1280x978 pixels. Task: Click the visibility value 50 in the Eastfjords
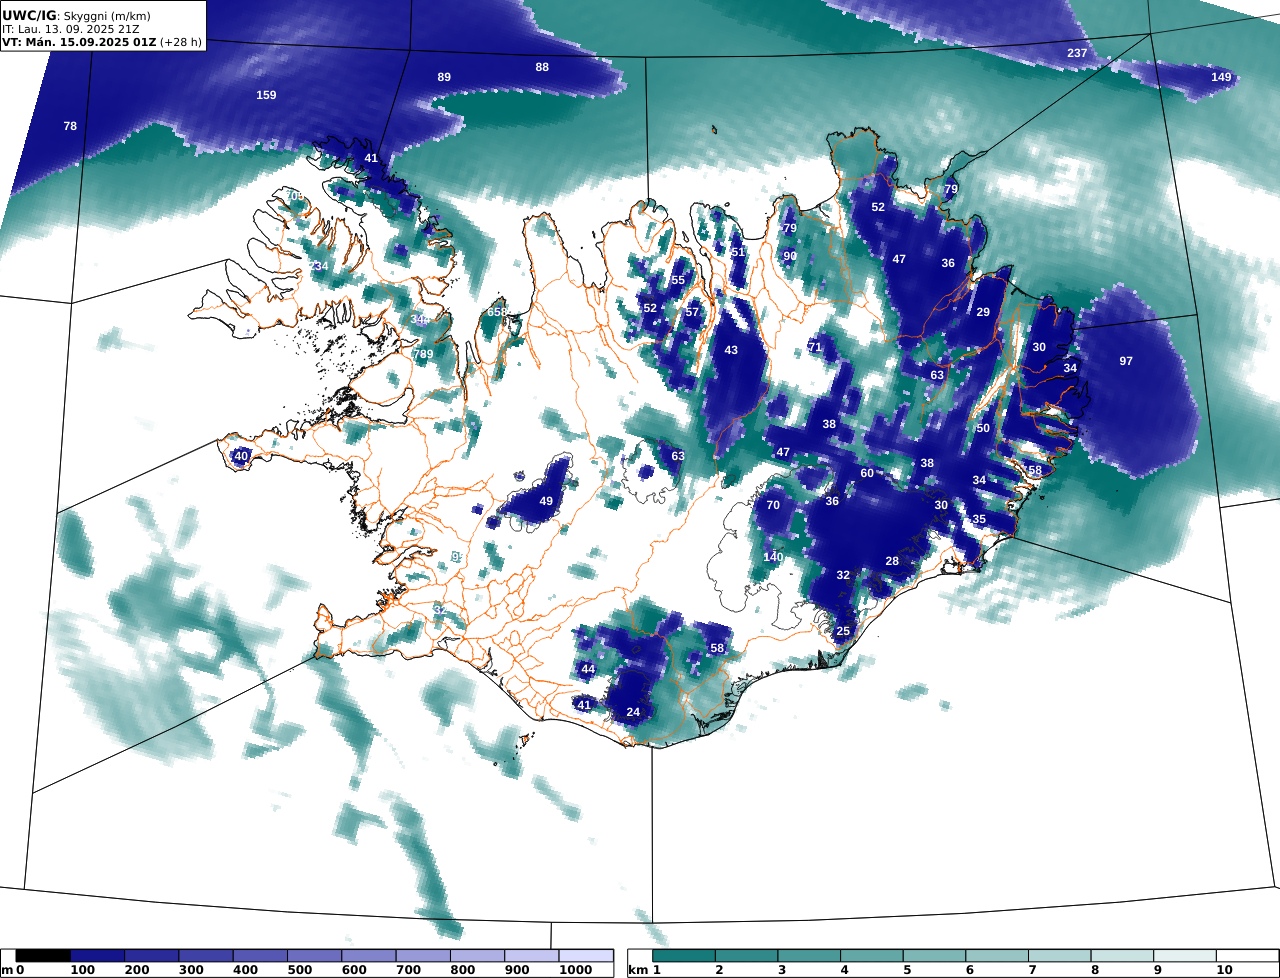pyautogui.click(x=983, y=428)
